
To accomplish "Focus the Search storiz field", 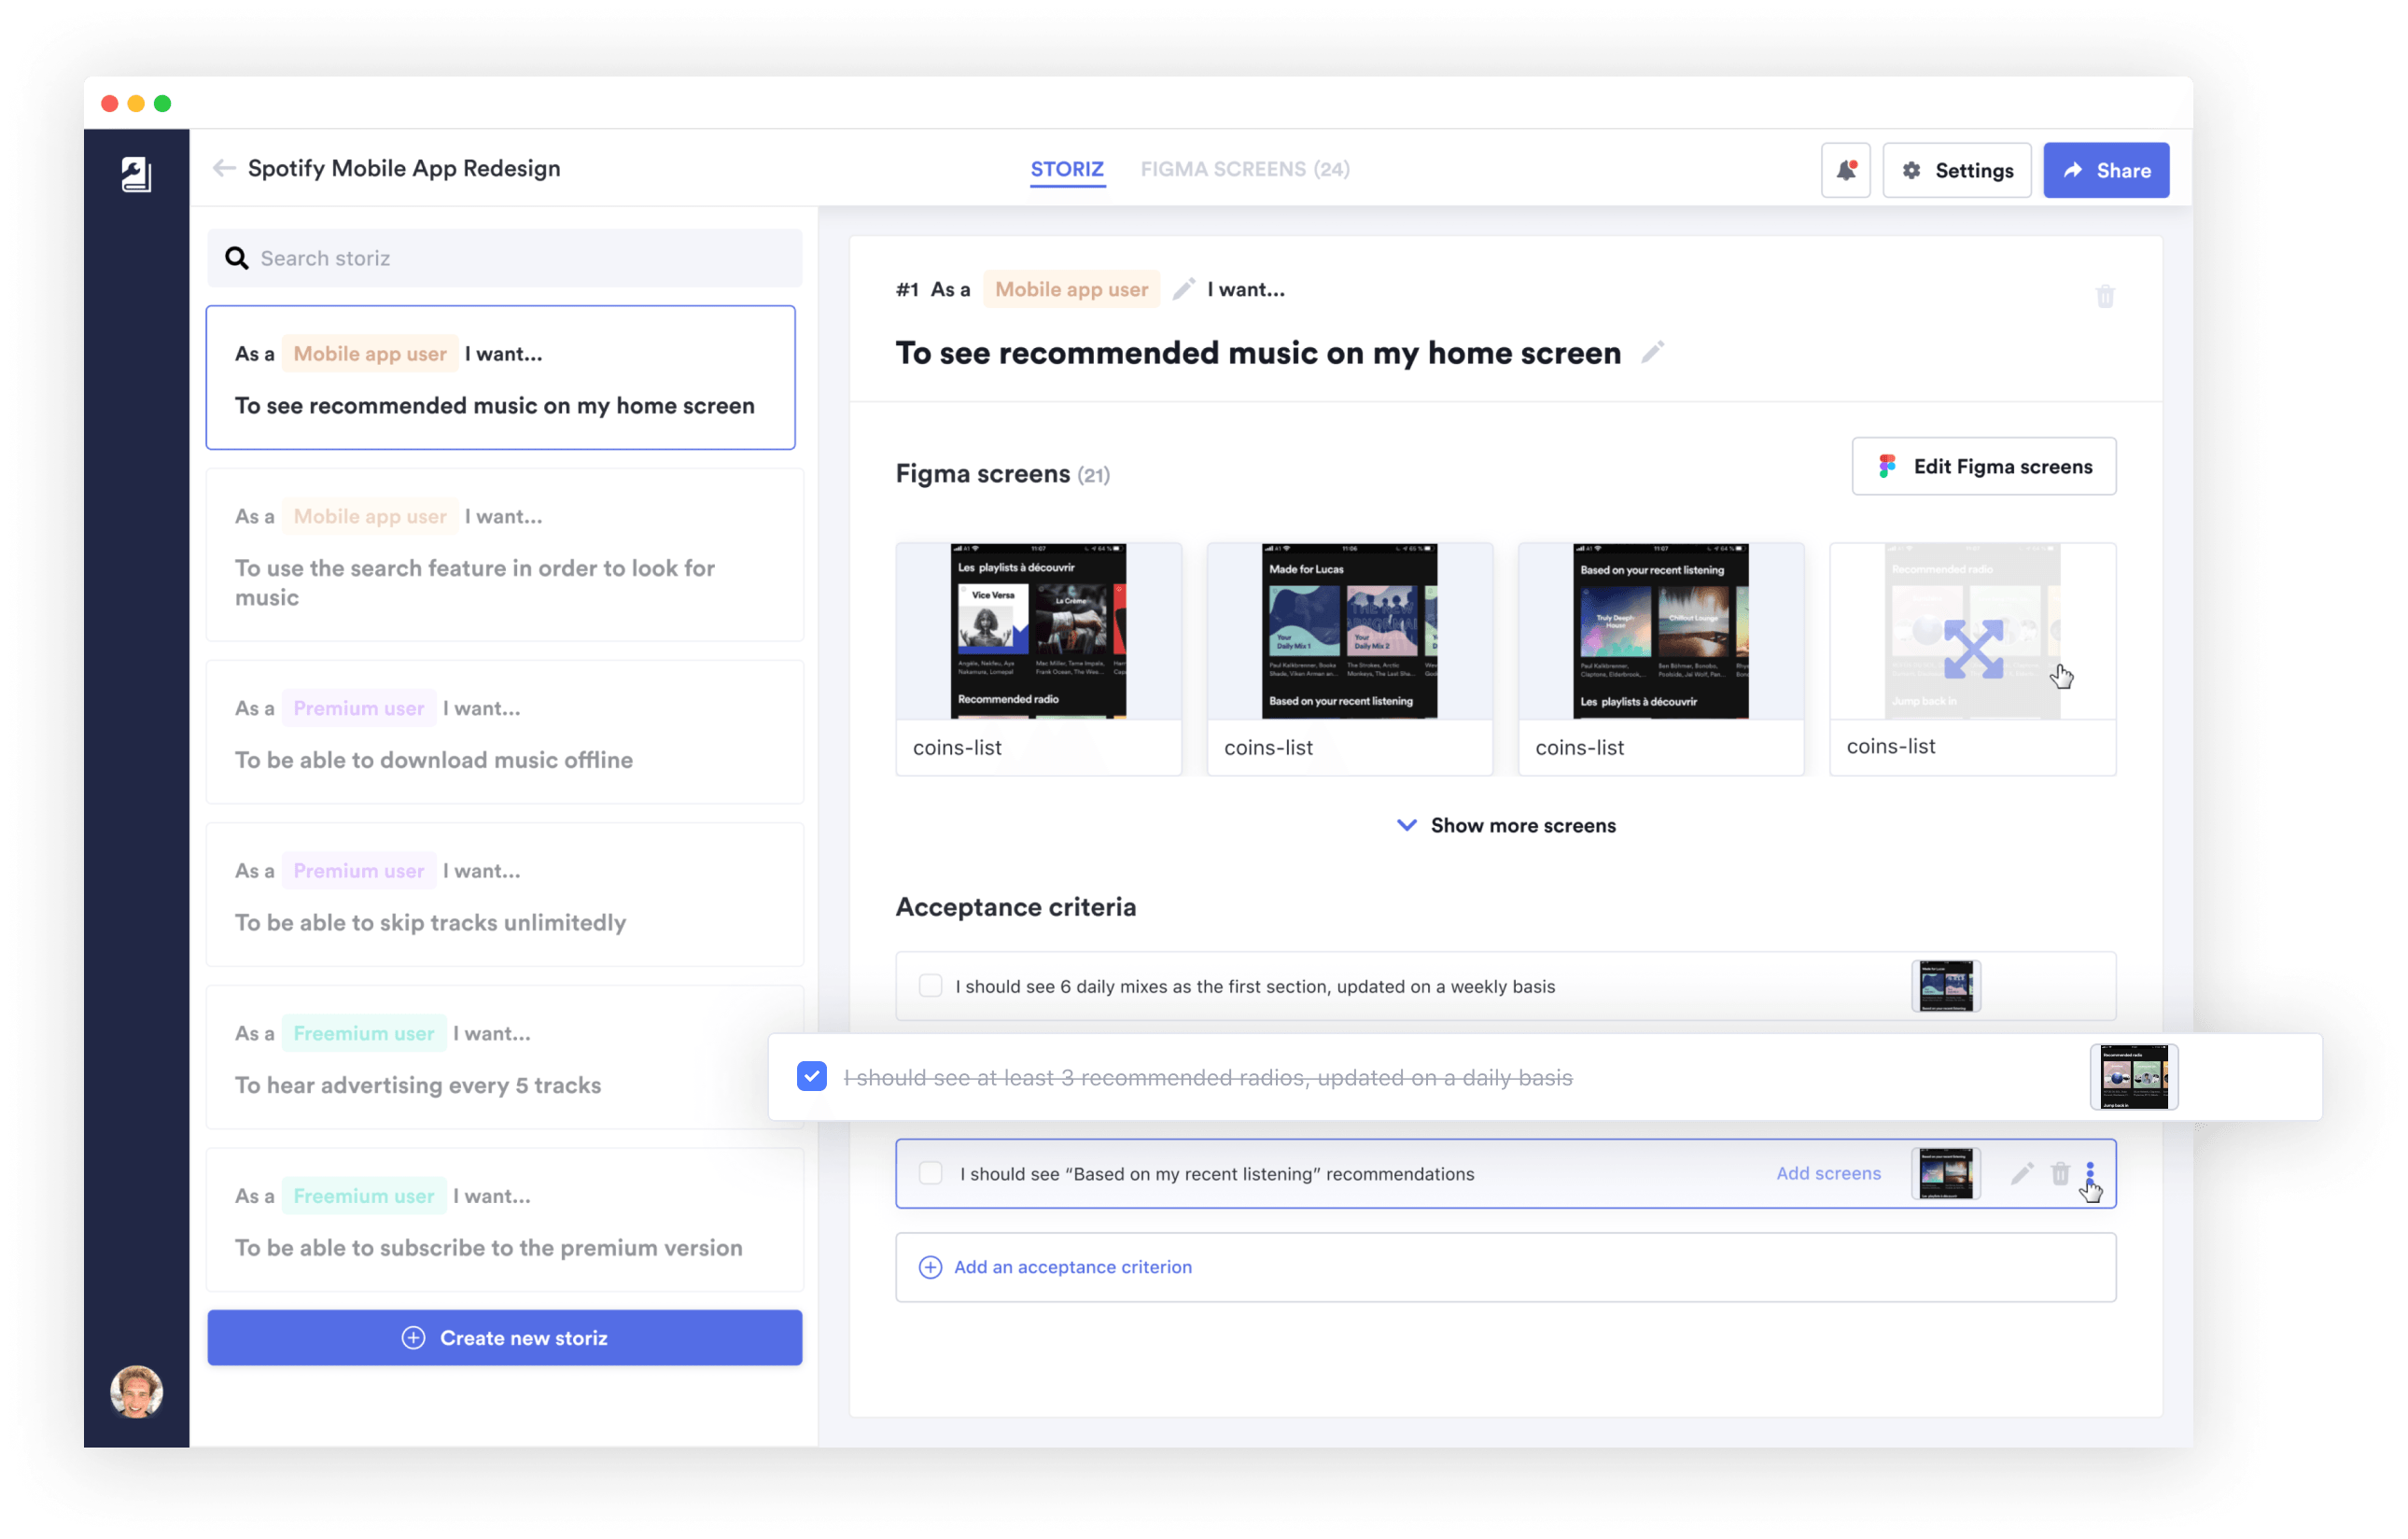I will pos(505,258).
